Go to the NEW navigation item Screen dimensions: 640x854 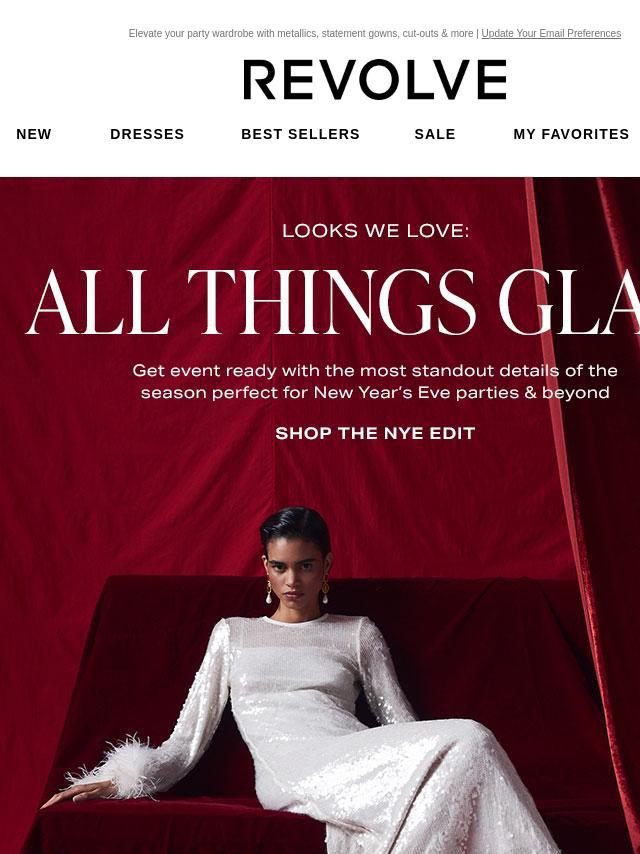tap(34, 134)
